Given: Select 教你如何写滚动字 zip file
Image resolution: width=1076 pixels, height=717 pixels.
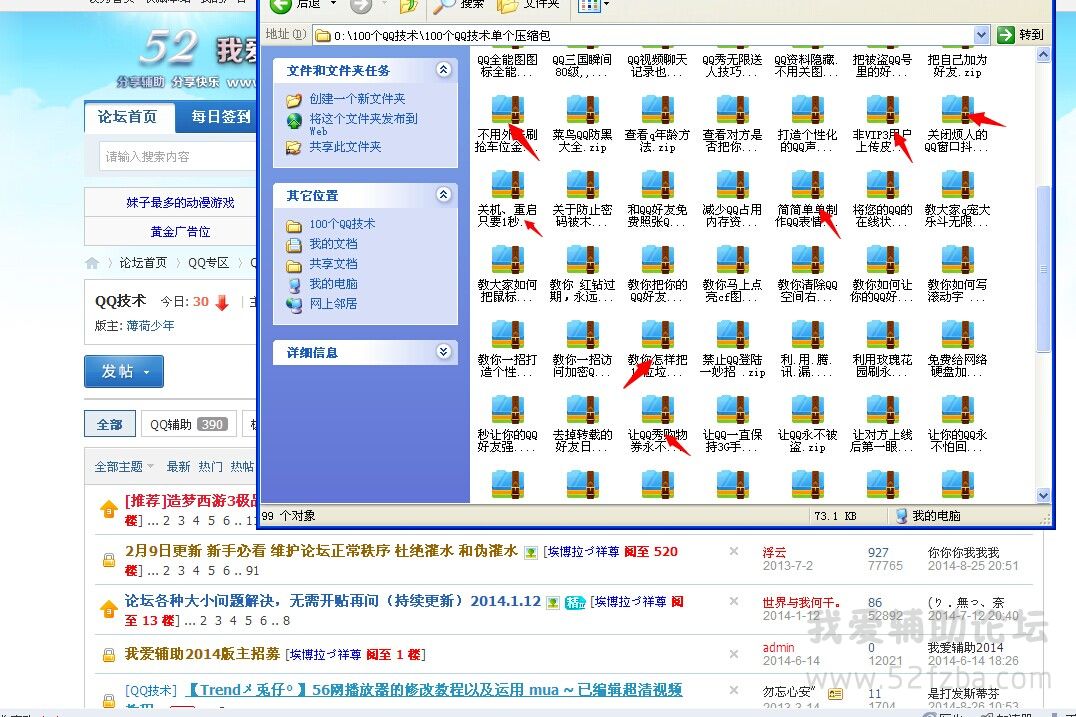Looking at the screenshot, I should pos(957,273).
